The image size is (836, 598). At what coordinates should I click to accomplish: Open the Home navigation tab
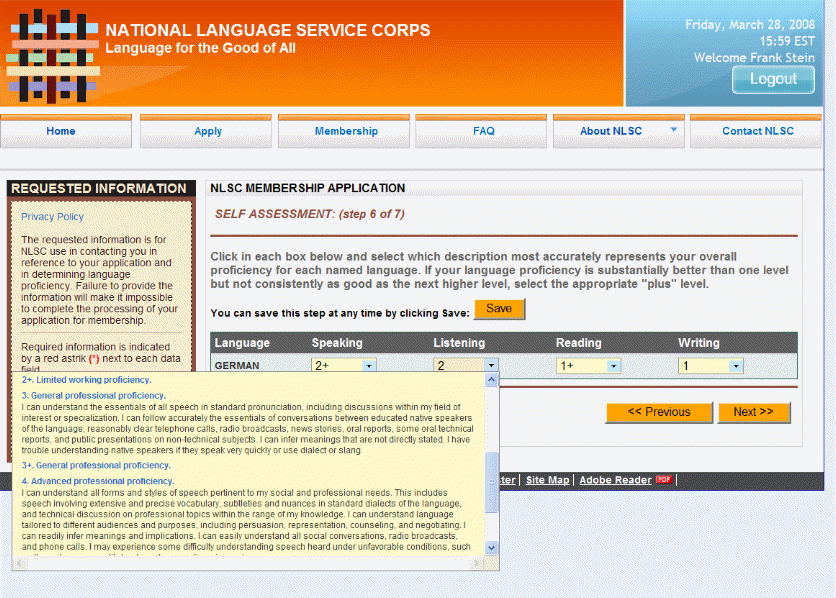[66, 131]
